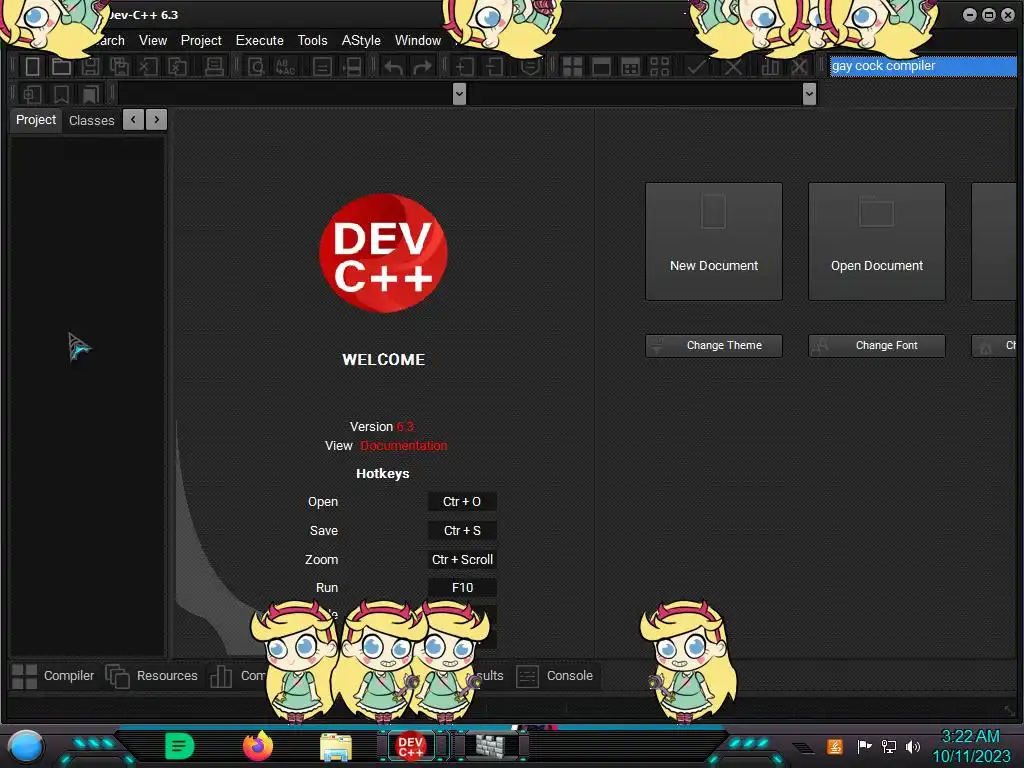Click the Change Font button
Viewport: 1024px width, 768px height.
click(x=876, y=345)
